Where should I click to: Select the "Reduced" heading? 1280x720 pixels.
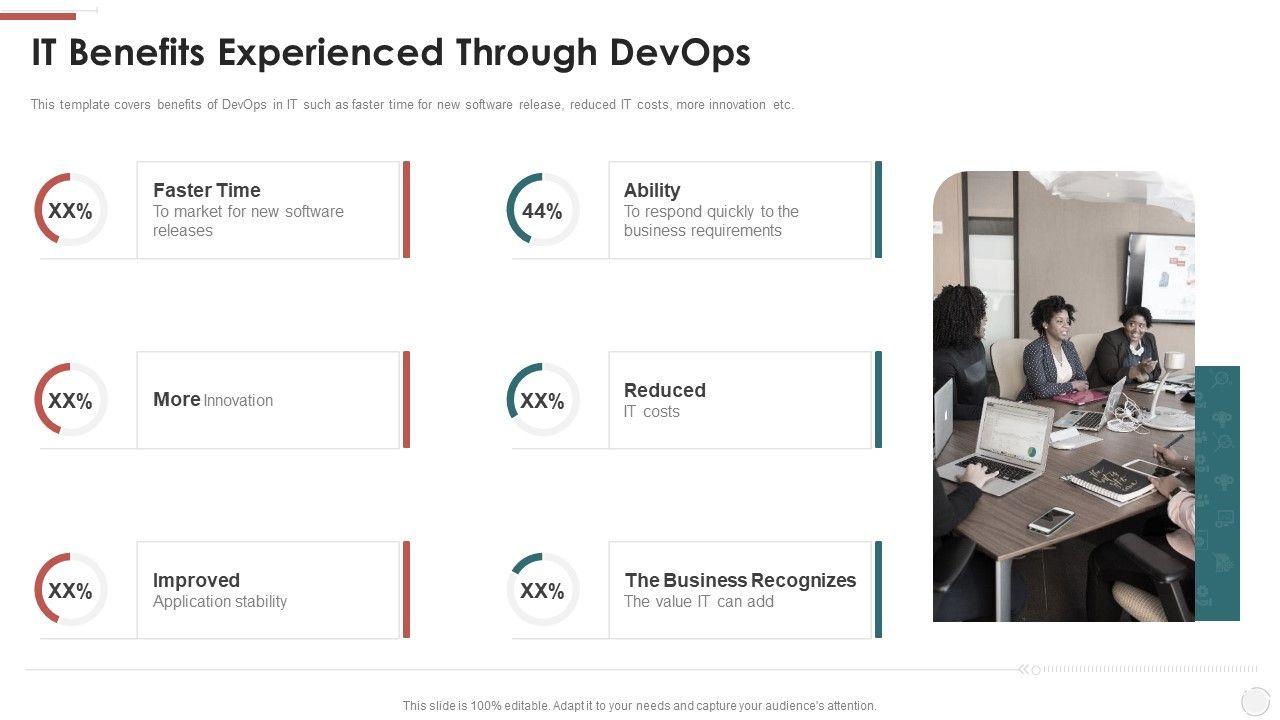pos(665,390)
